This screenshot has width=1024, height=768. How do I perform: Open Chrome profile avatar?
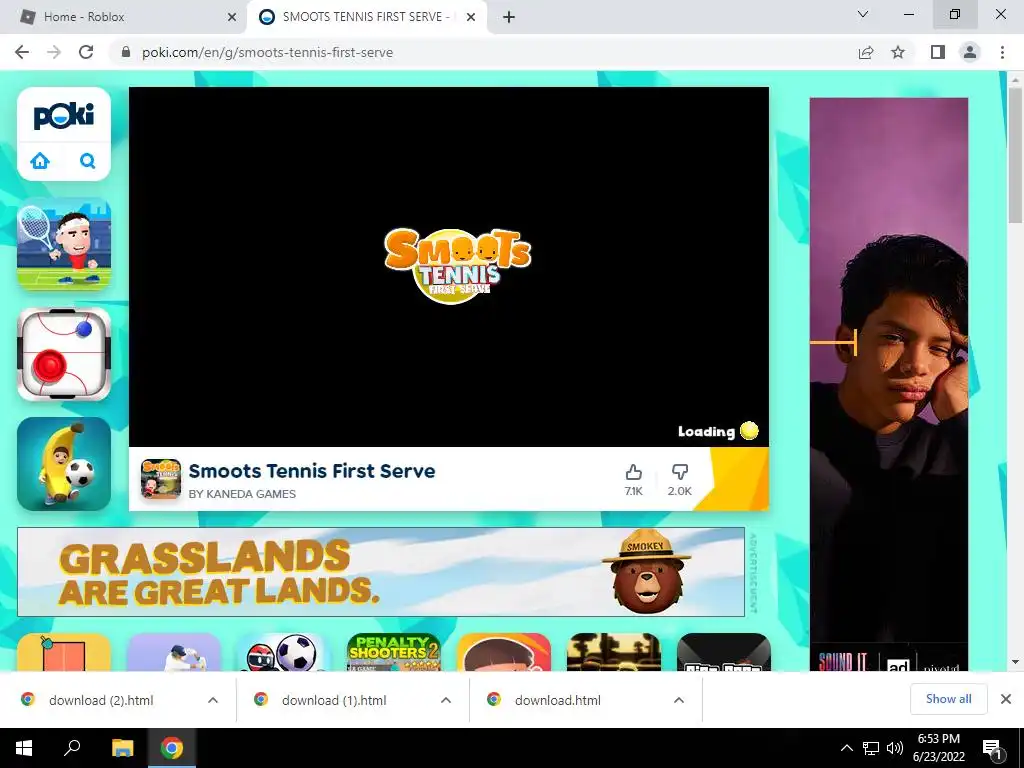click(x=970, y=52)
